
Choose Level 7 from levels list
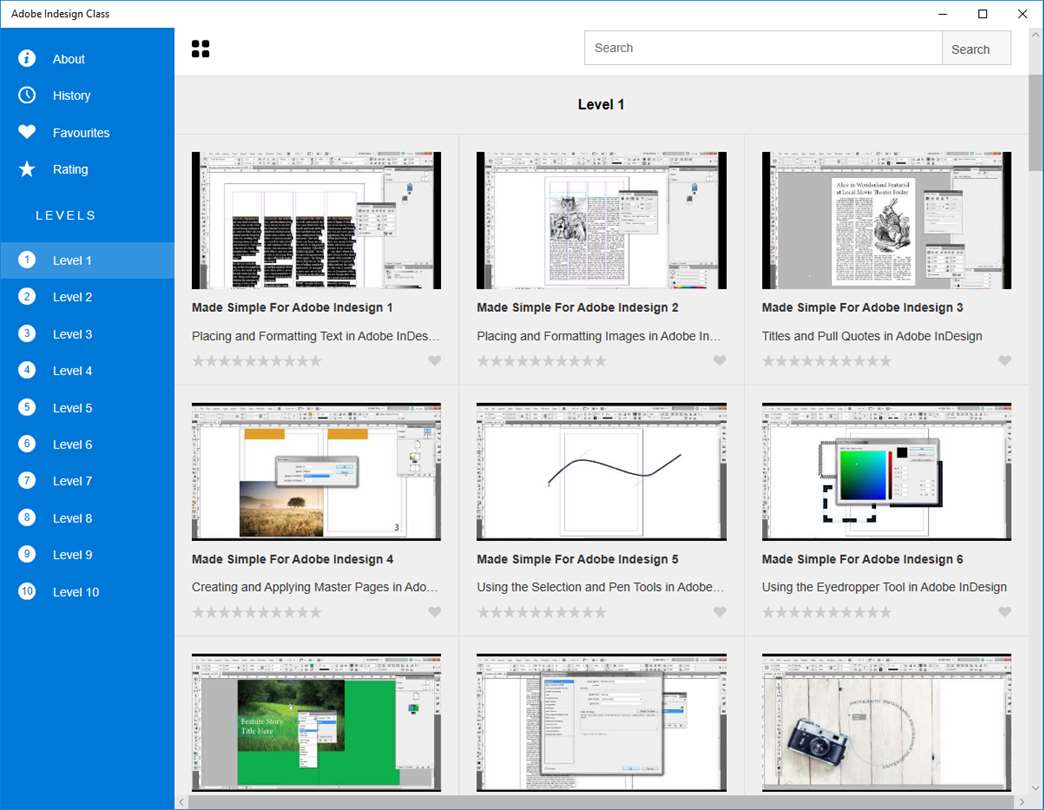click(x=87, y=481)
